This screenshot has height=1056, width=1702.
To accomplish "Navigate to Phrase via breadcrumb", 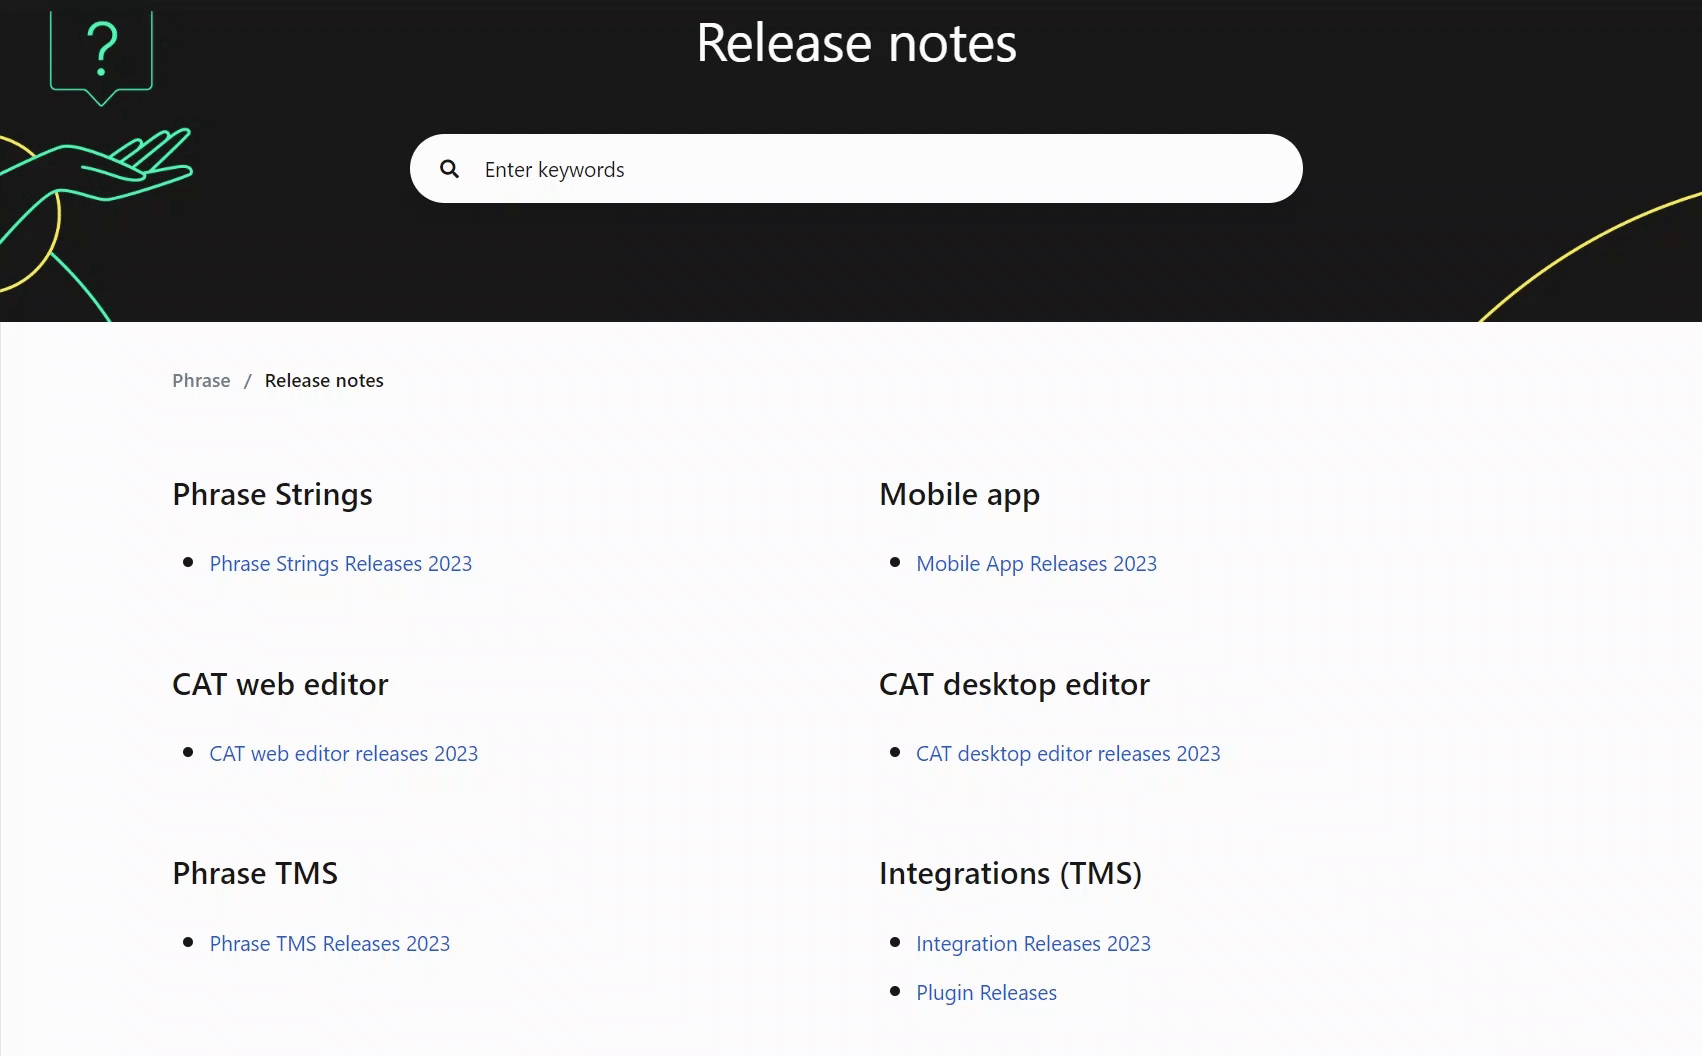I will [x=200, y=380].
